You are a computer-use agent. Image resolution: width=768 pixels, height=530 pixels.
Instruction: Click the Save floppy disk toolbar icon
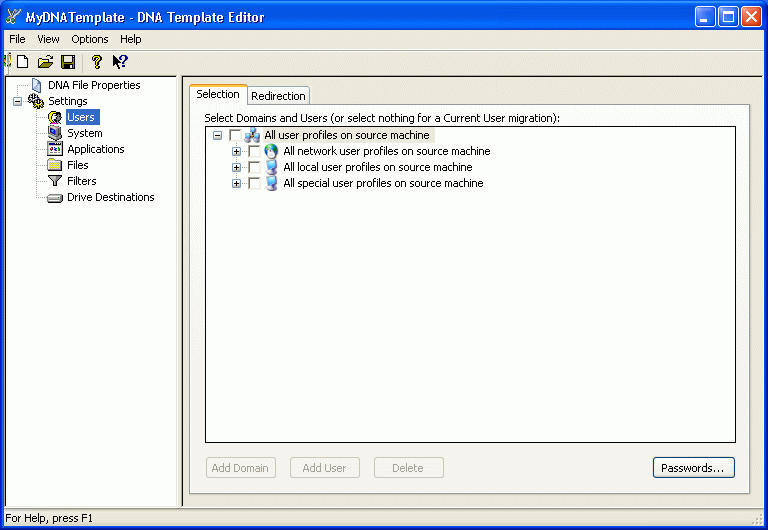[68, 62]
